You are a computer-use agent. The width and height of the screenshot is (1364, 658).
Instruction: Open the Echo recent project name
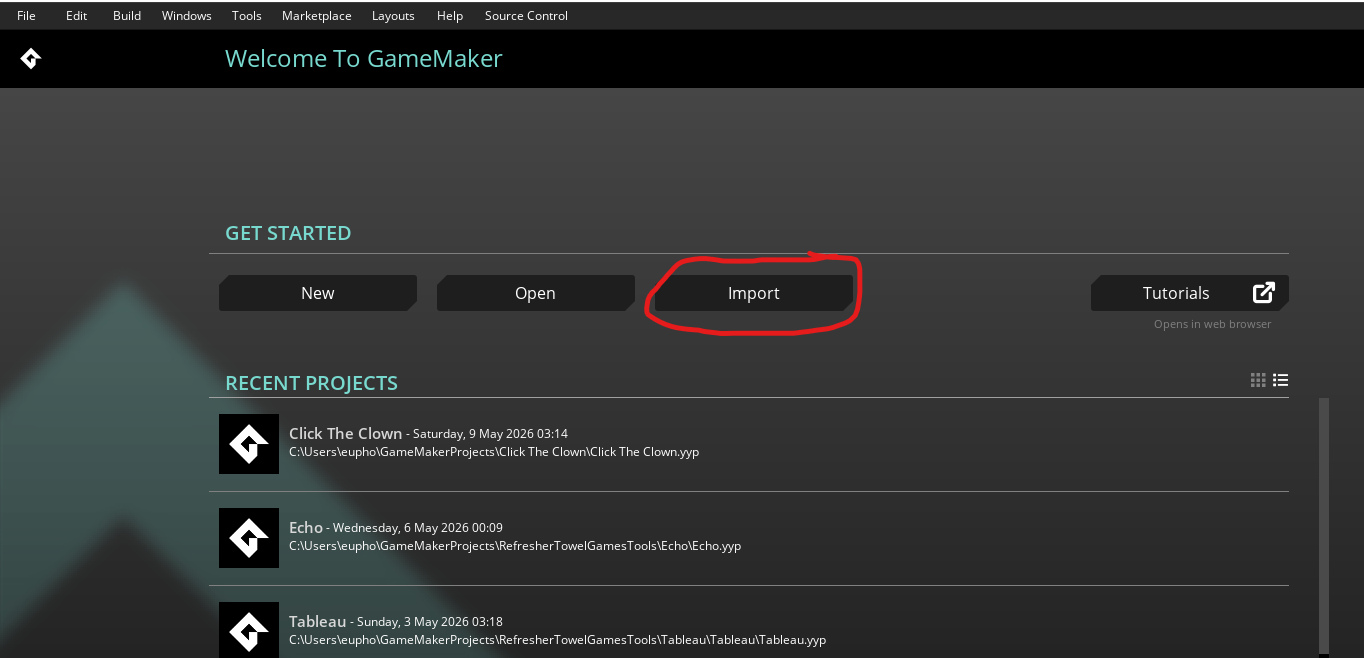(x=306, y=527)
